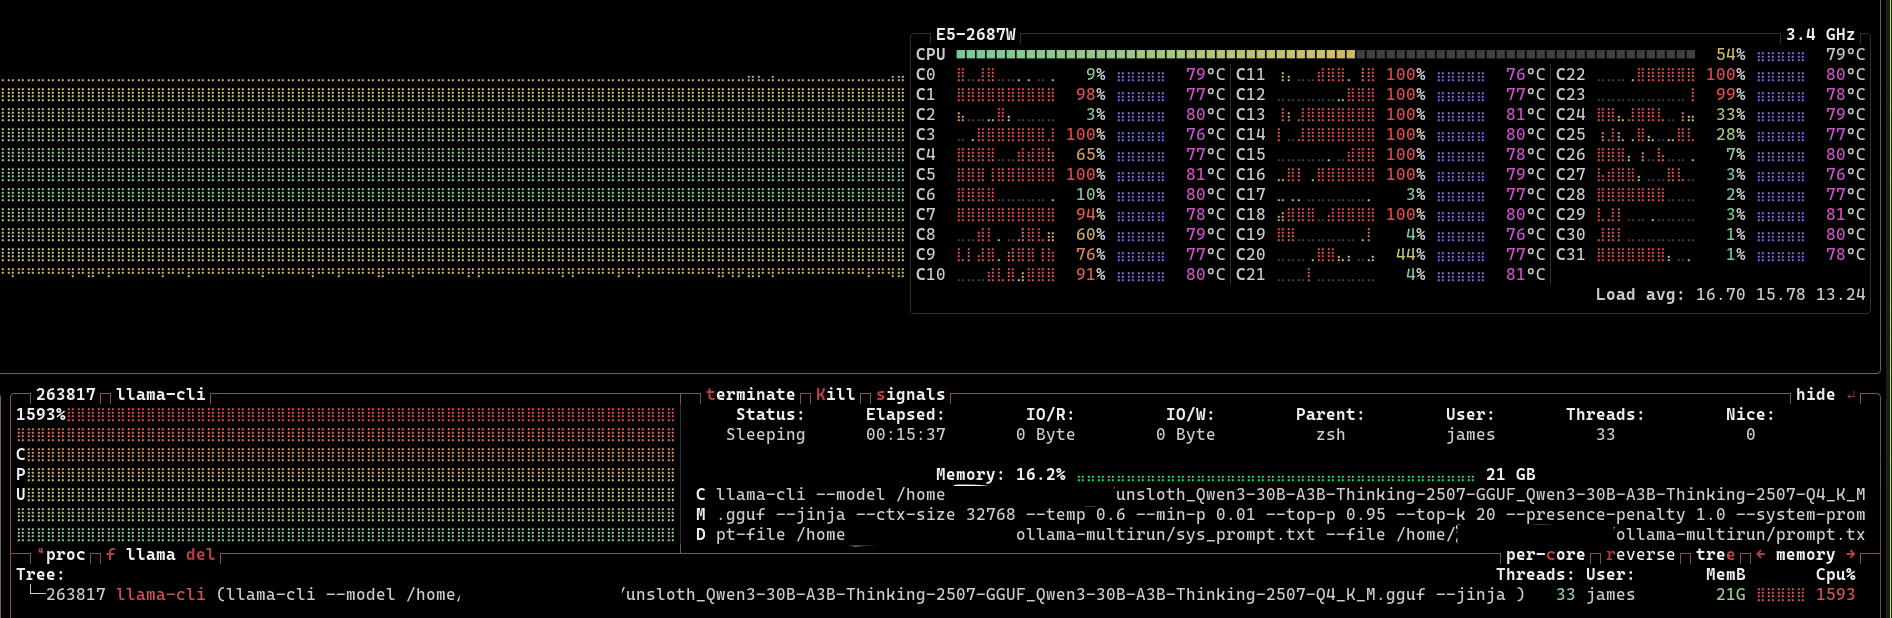Hide the process detail panel
This screenshot has height=618, width=1892.
pos(1815,395)
